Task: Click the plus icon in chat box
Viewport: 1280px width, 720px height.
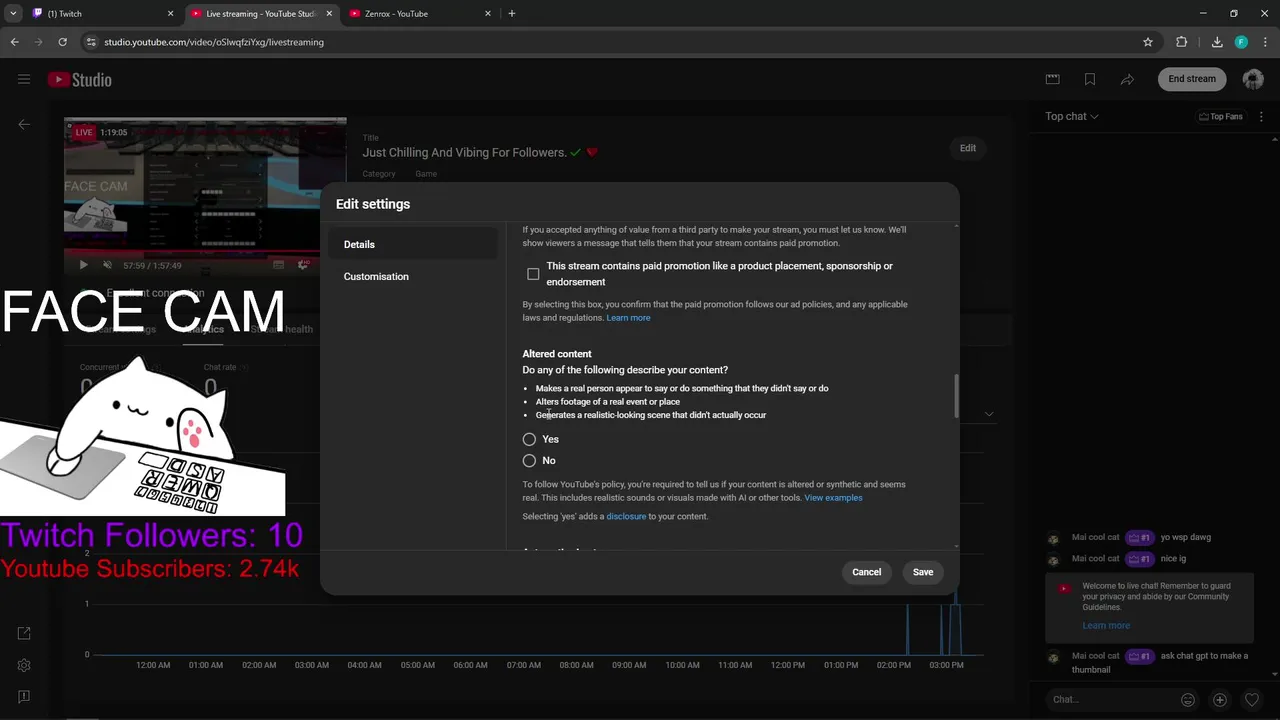Action: (1220, 700)
